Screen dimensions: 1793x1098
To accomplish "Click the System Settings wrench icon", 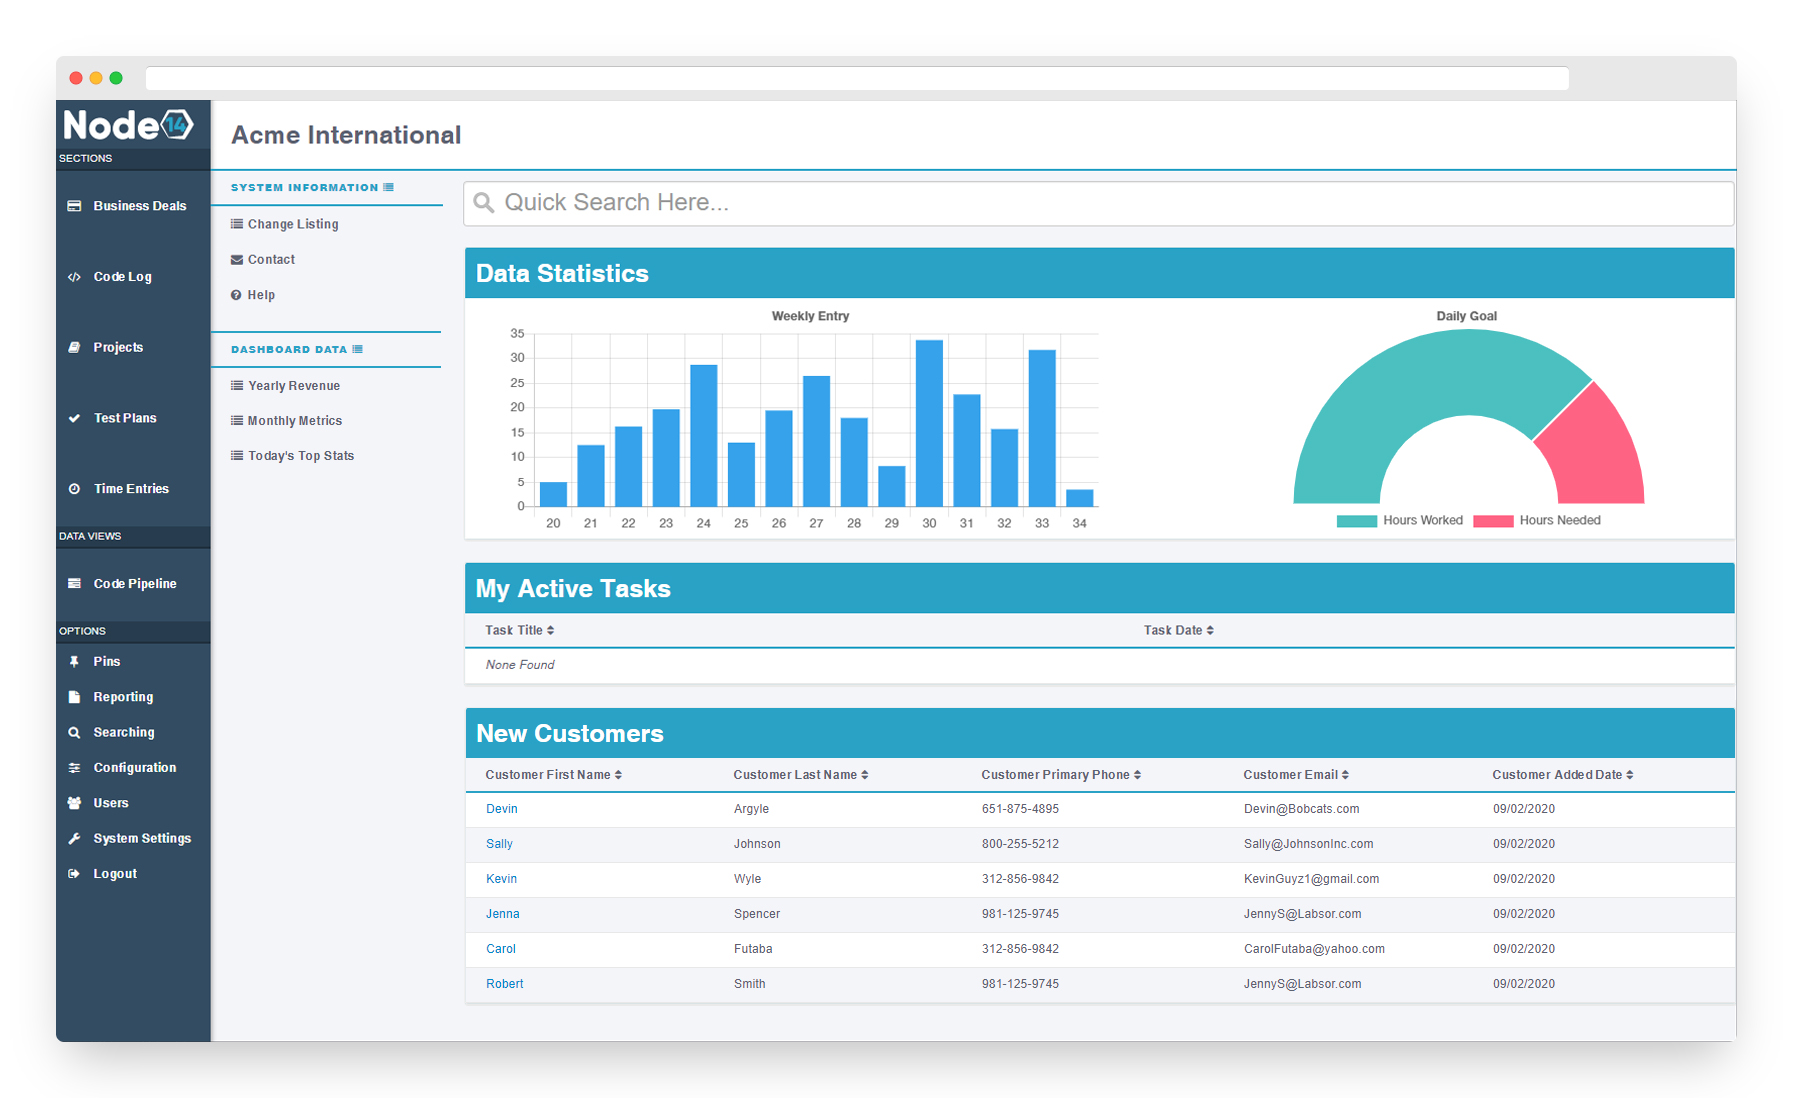I will pos(74,837).
